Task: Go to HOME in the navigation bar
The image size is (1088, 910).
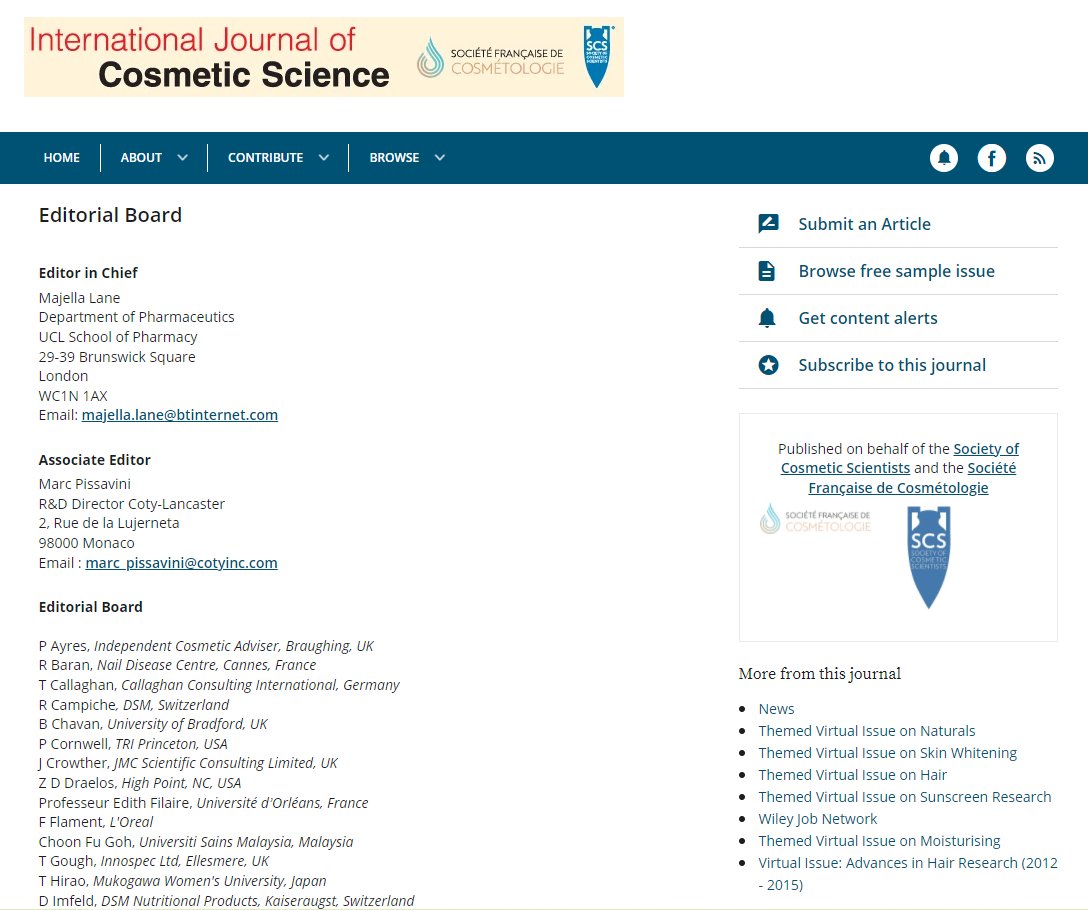Action: coord(62,158)
